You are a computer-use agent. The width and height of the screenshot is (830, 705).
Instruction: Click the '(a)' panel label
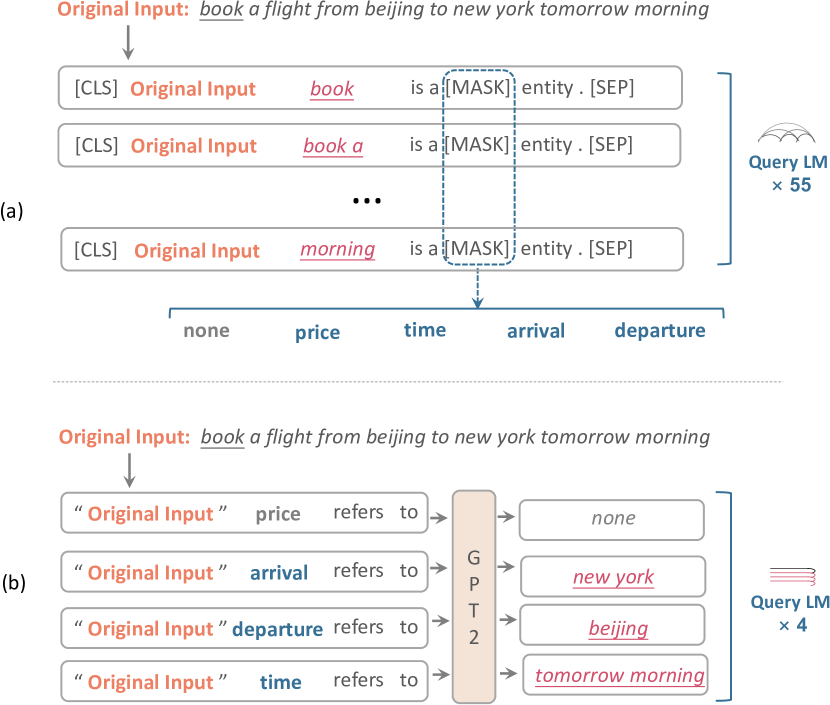click(x=12, y=211)
